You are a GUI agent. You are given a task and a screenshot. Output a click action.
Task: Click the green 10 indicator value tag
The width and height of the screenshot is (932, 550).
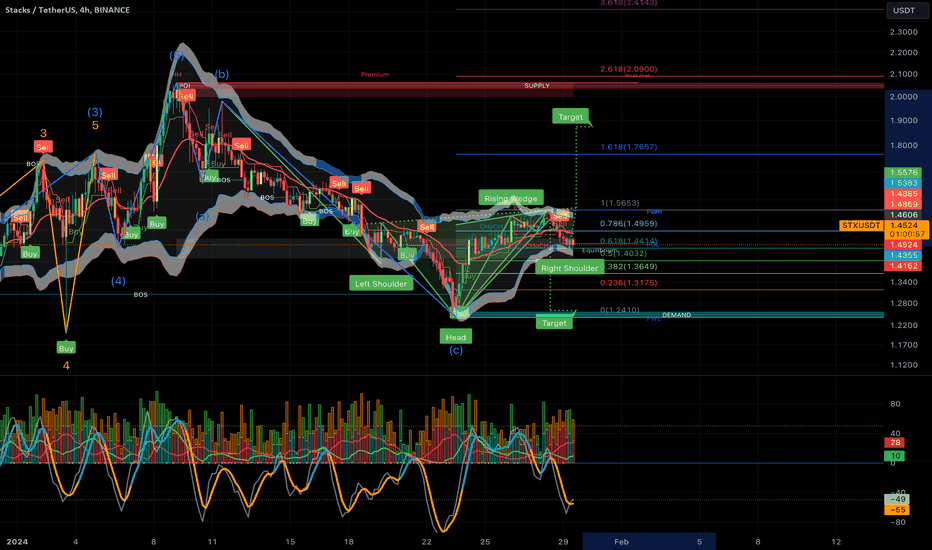point(895,456)
